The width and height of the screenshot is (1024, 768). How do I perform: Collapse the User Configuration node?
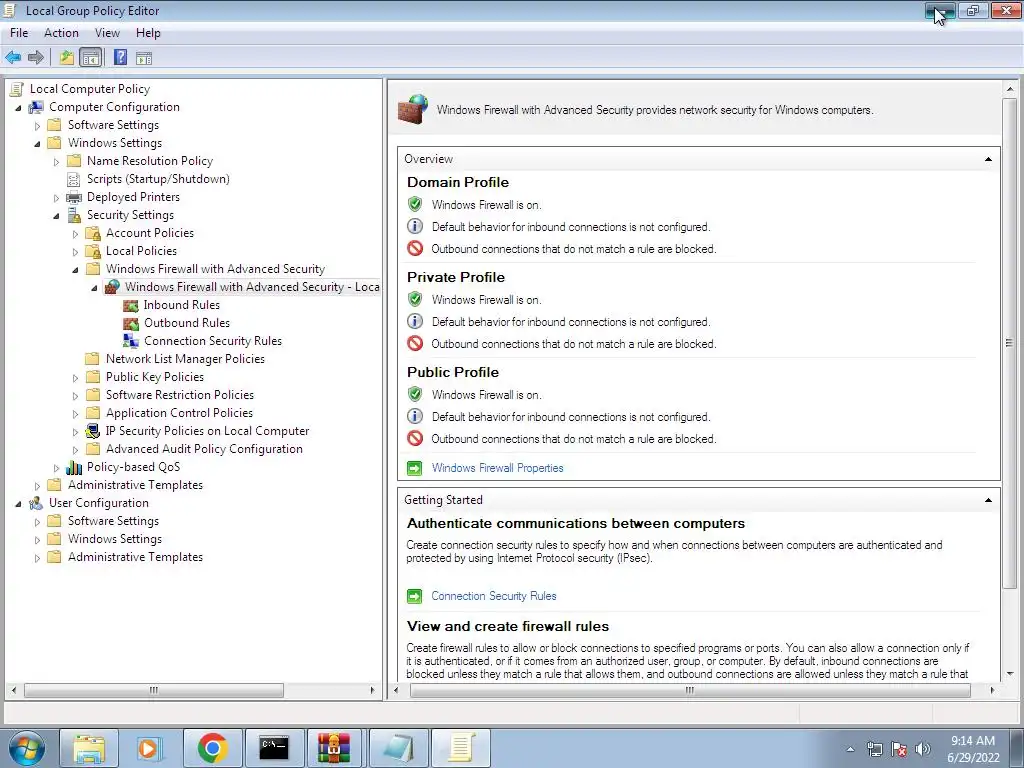[18, 504]
